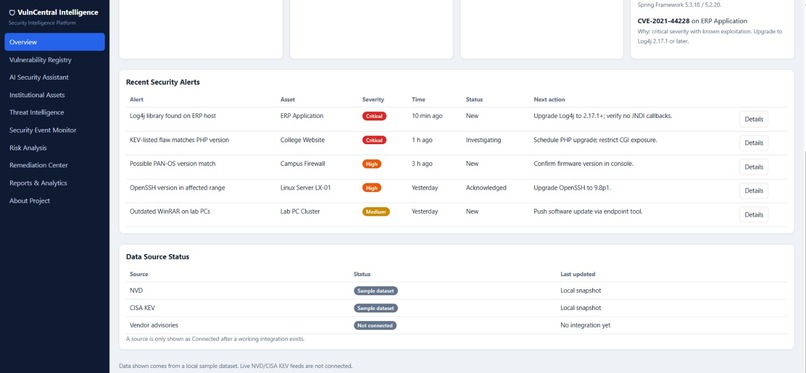Click 'College Website' asset cell

point(302,140)
